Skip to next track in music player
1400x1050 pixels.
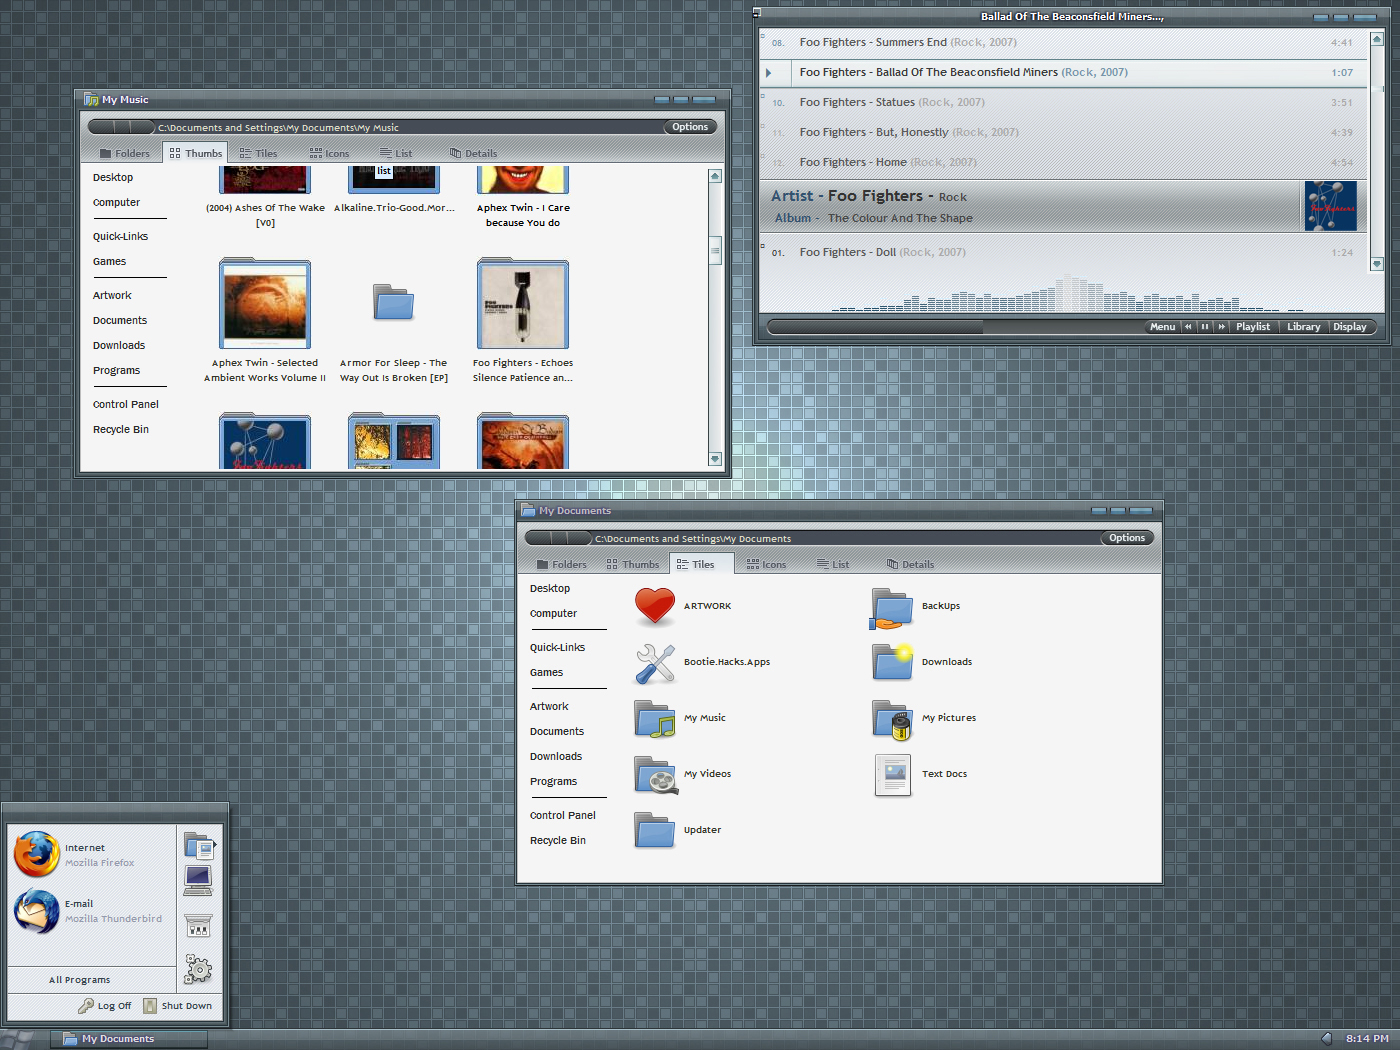pos(1221,327)
